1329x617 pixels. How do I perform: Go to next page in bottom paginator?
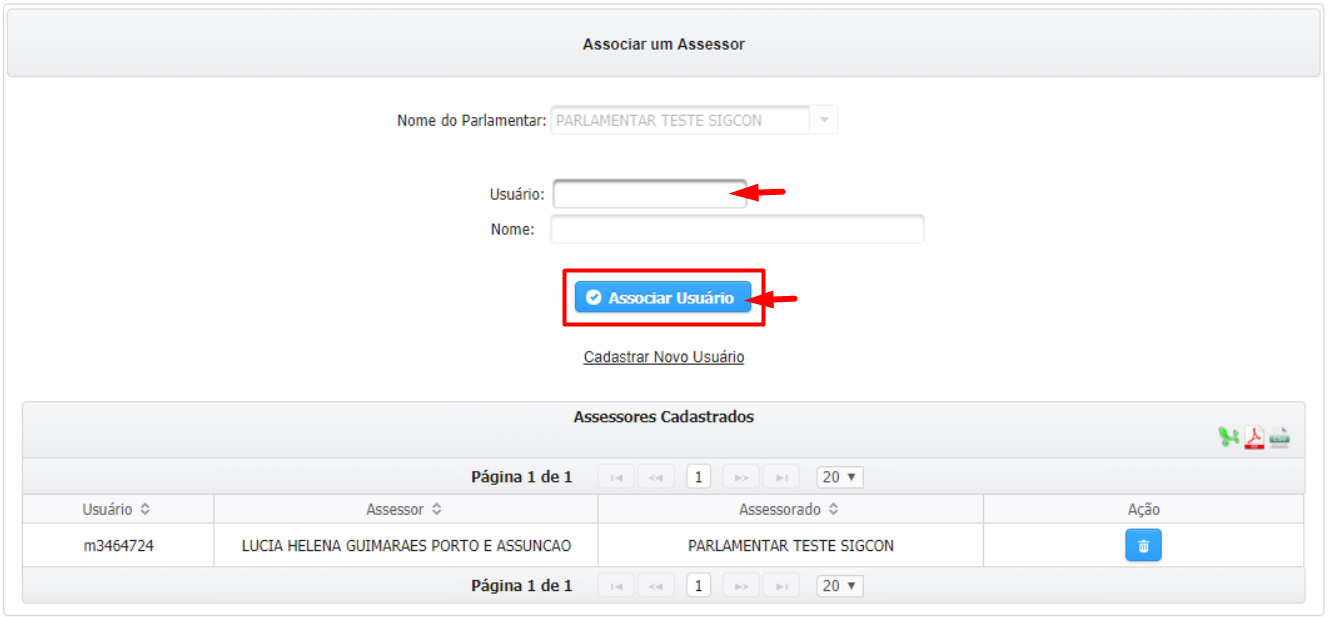[741, 586]
